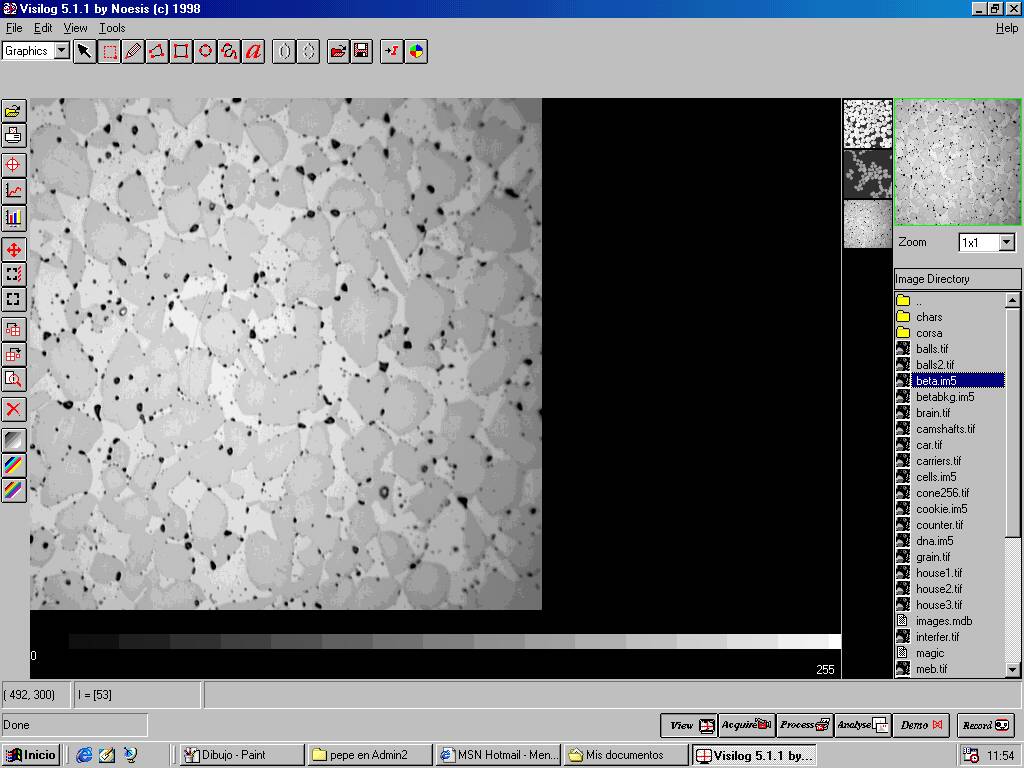Open the color palette wheel icon
Screen dimensions: 1024x768
pyautogui.click(x=416, y=51)
